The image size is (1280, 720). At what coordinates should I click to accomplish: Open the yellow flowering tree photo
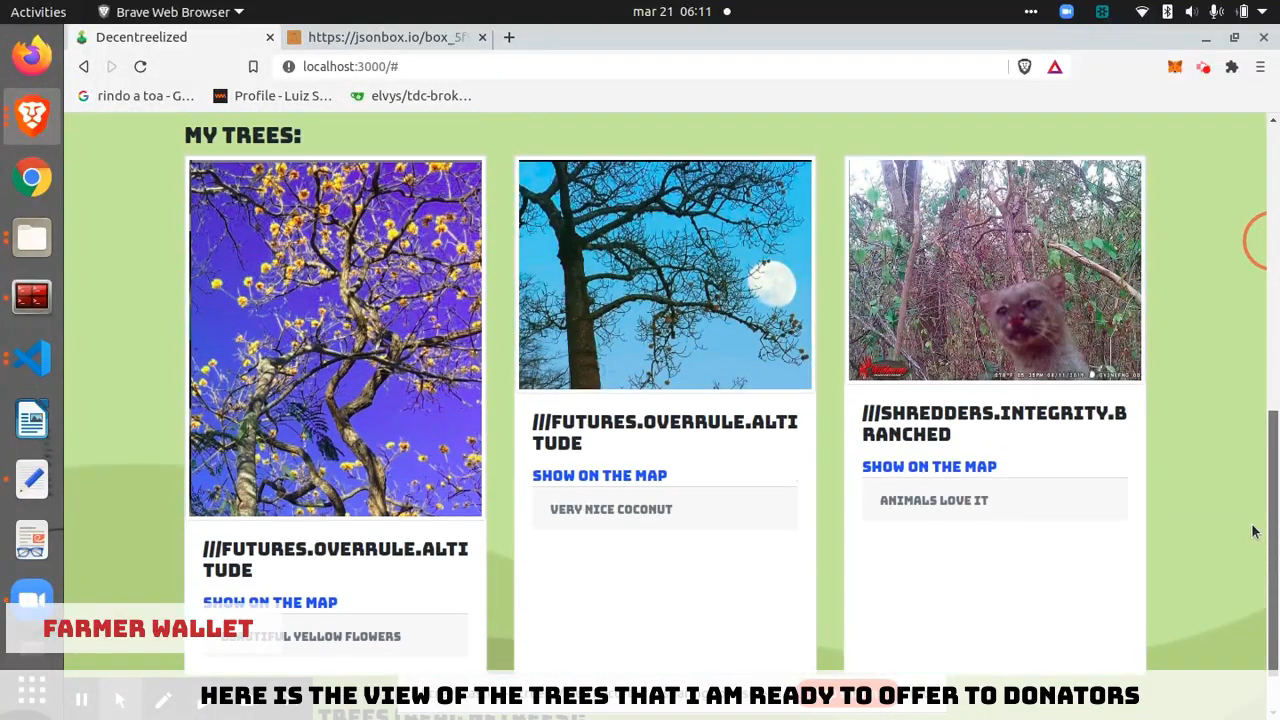335,338
